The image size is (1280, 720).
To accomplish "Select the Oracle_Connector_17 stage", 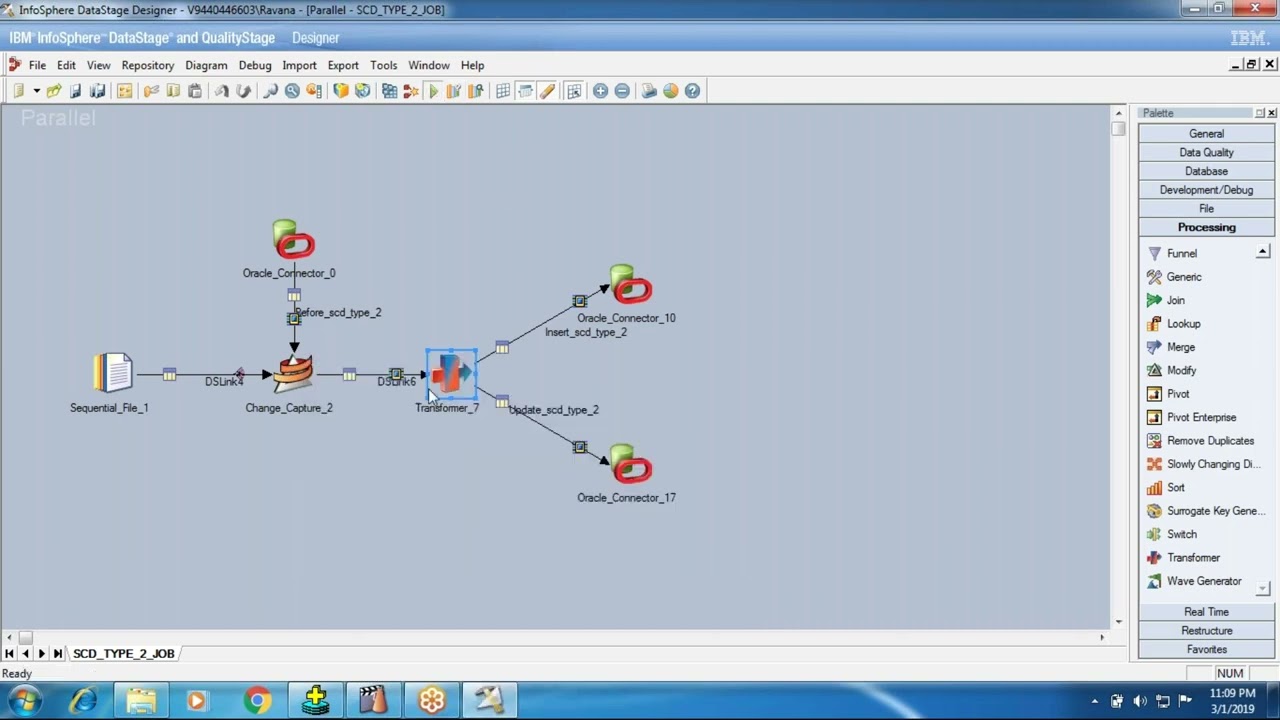I will [x=631, y=466].
